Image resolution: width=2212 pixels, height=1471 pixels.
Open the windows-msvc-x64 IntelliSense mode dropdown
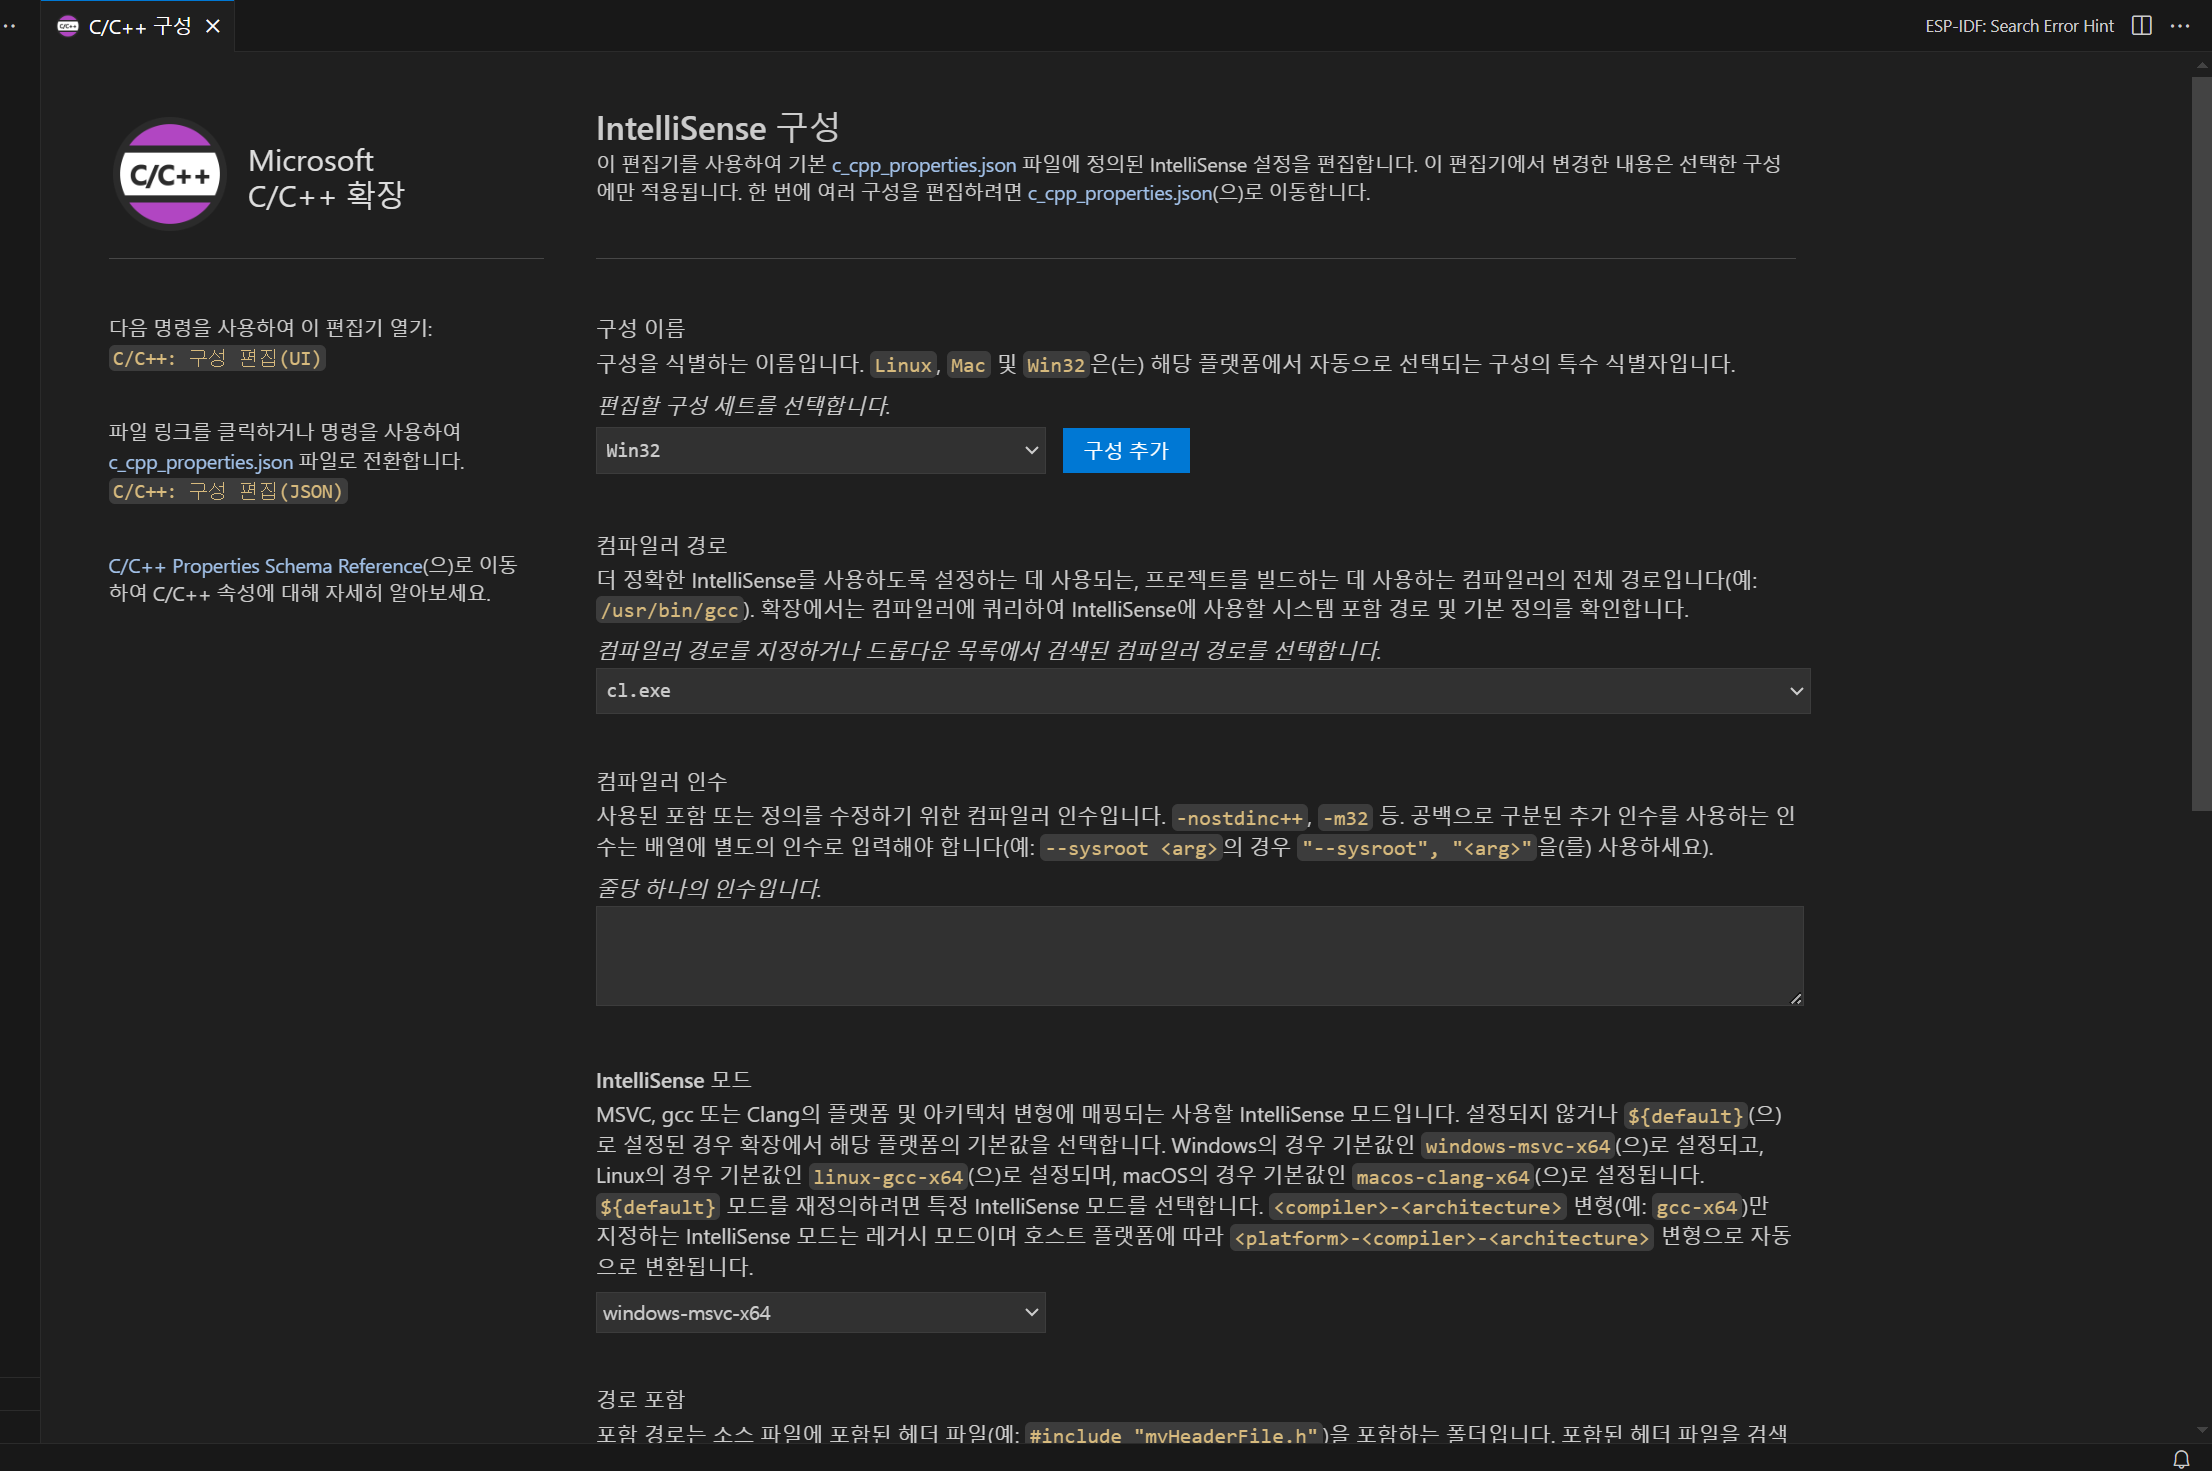(820, 1313)
